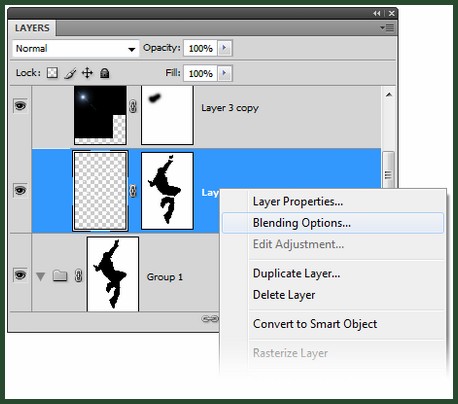The image size is (458, 404).
Task: Hide Group 1 visibility eye
Action: click(20, 275)
